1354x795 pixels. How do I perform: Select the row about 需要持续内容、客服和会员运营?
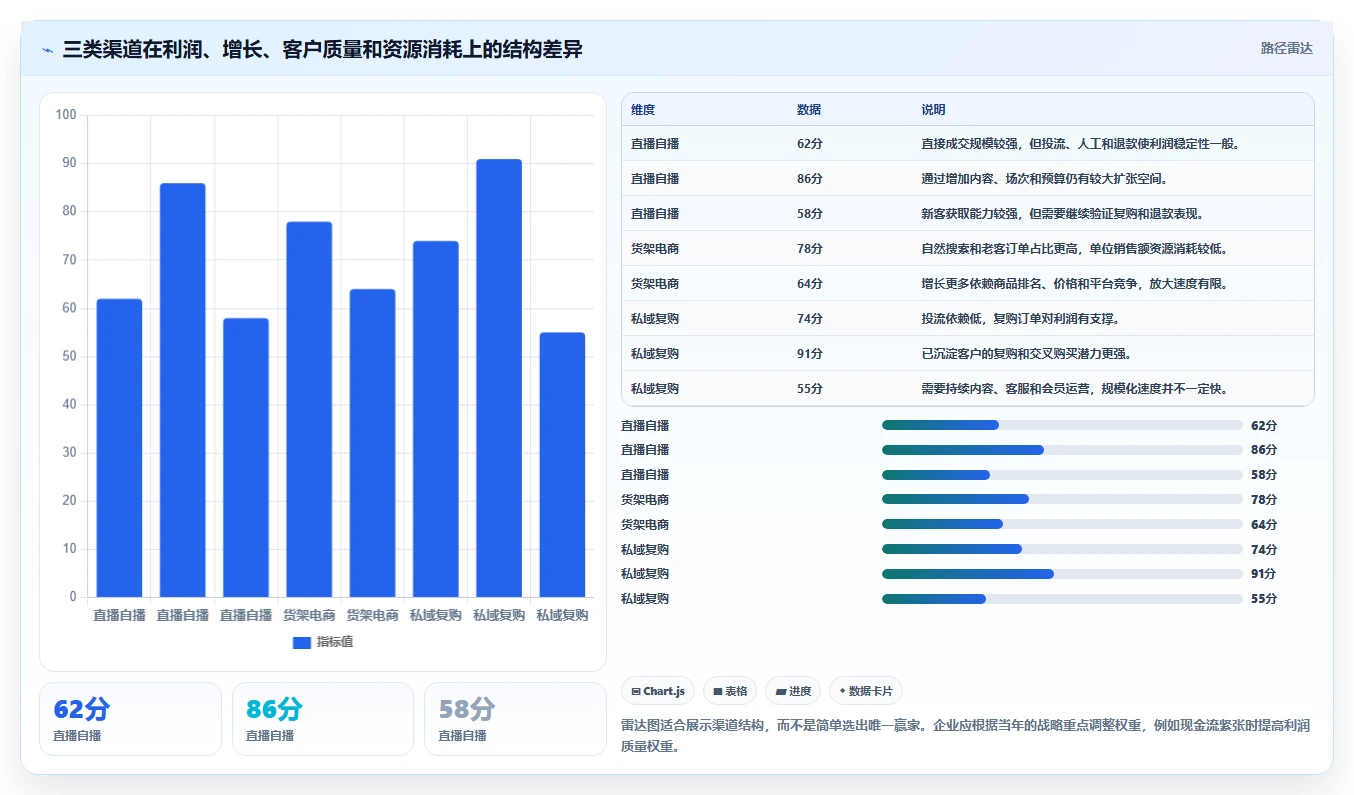967,388
